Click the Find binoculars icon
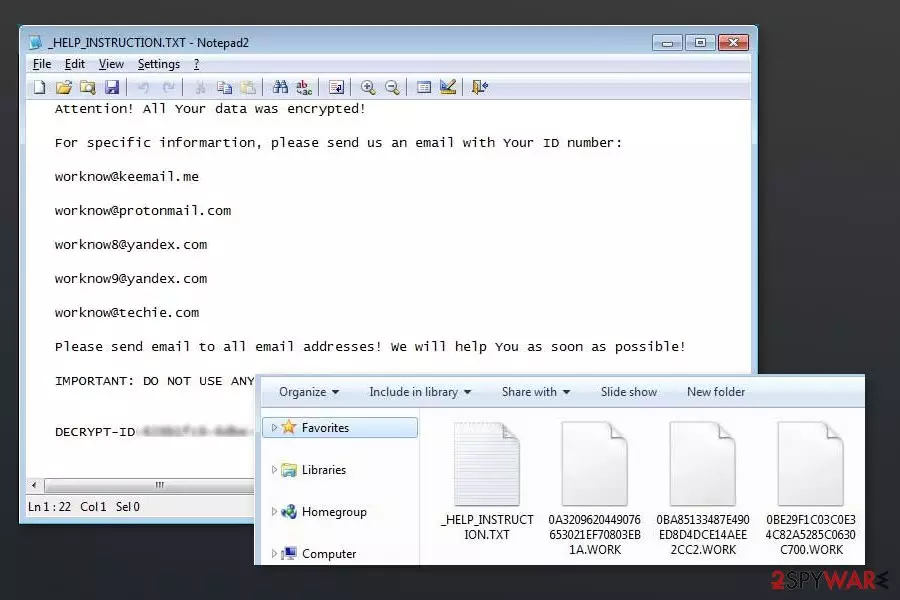 (x=280, y=87)
